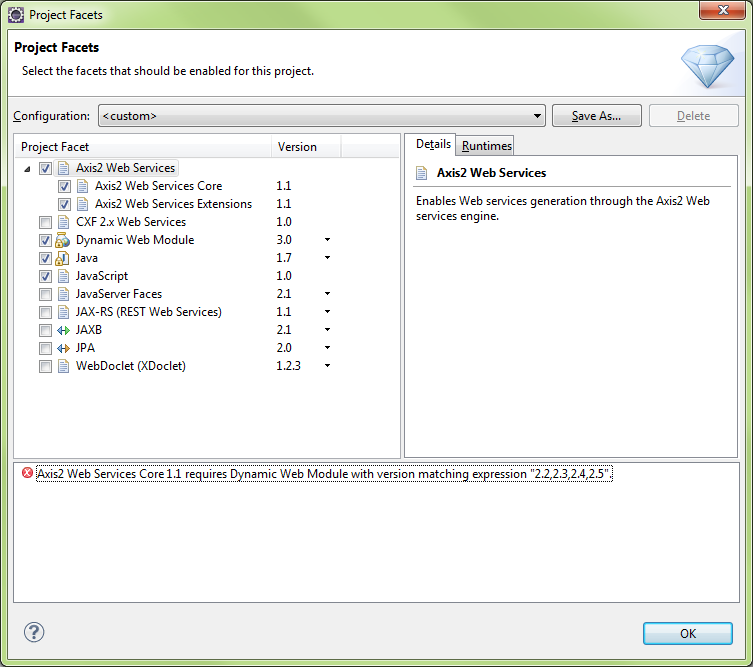Open the Configuration <custom> dropdown

point(321,116)
